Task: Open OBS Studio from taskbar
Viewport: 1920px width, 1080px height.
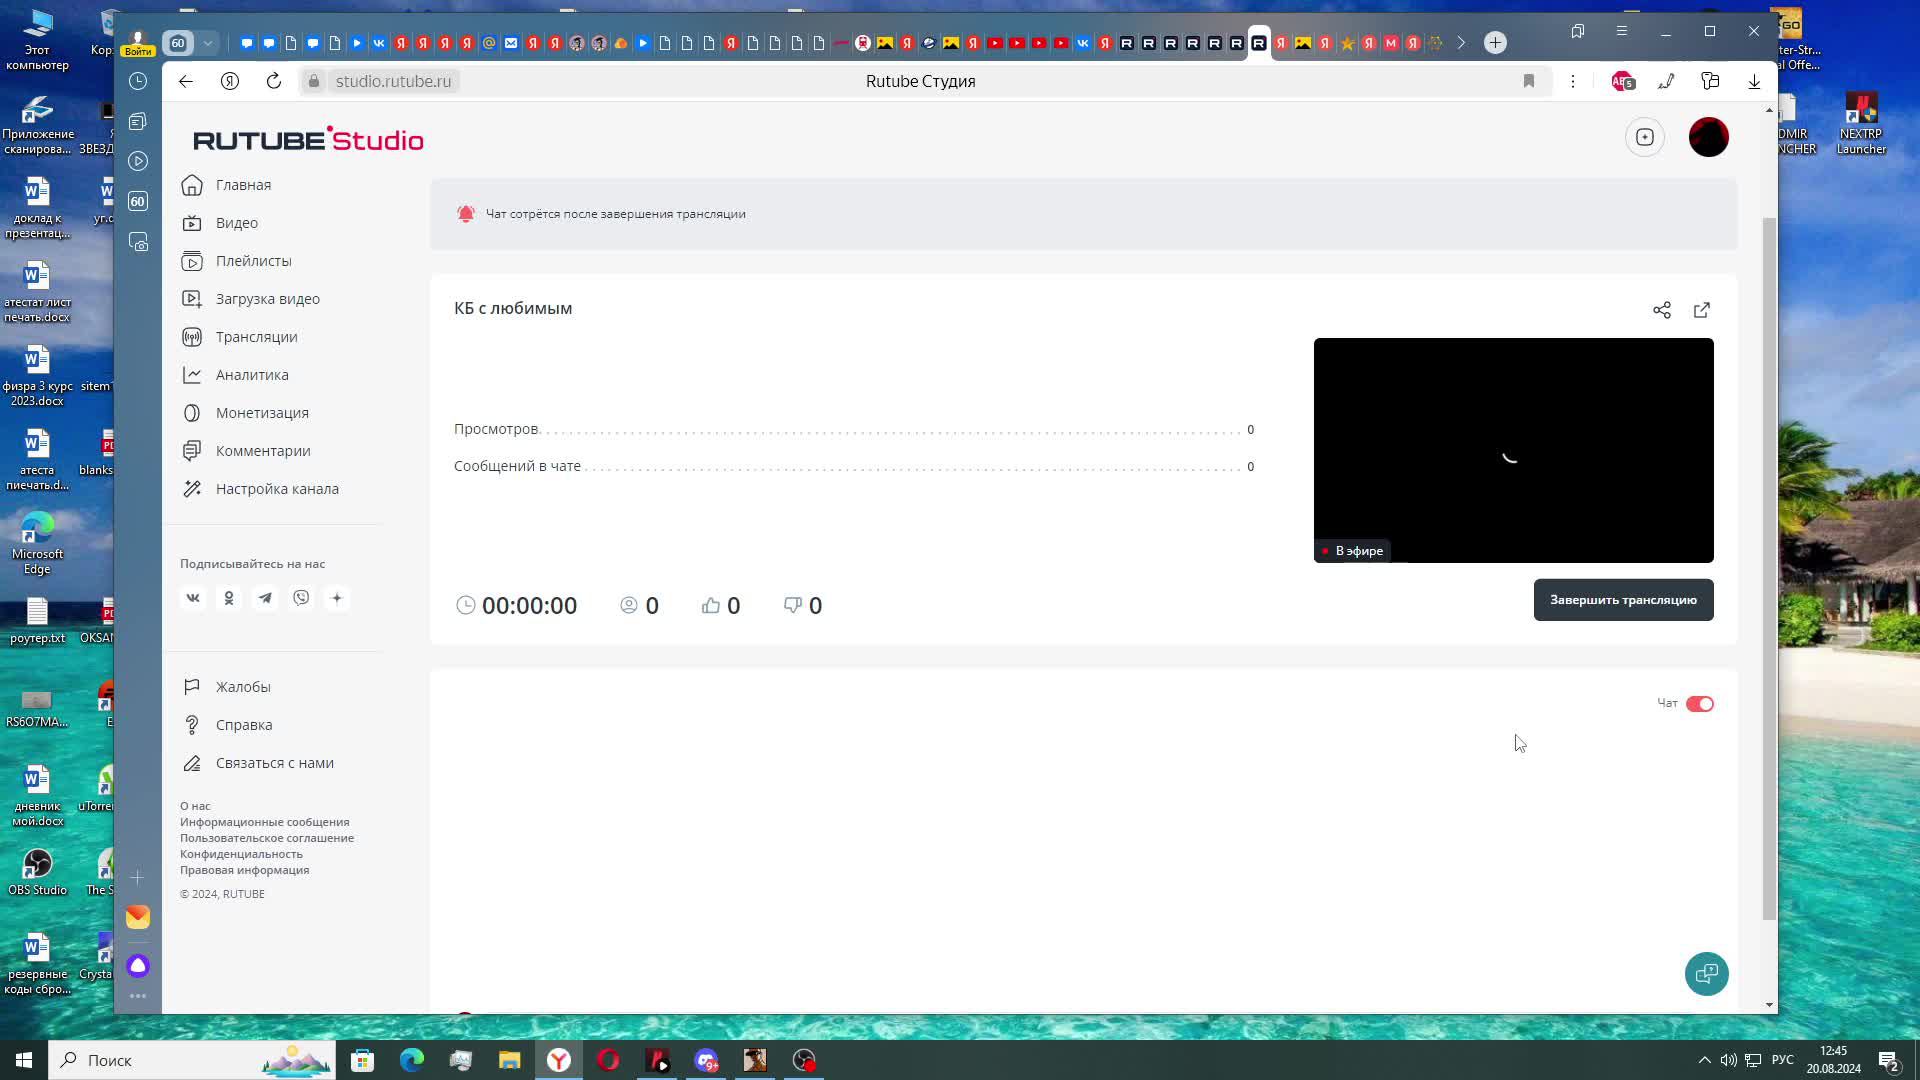Action: click(805, 1060)
